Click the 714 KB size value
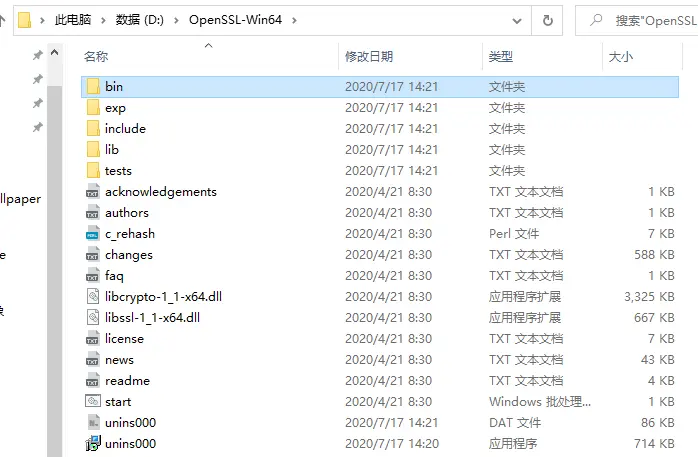 point(654,444)
